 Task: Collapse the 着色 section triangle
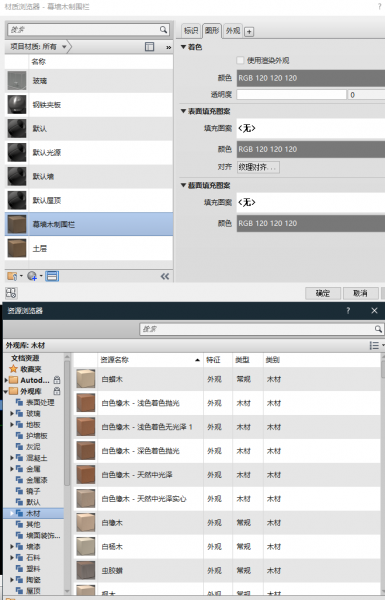(183, 47)
